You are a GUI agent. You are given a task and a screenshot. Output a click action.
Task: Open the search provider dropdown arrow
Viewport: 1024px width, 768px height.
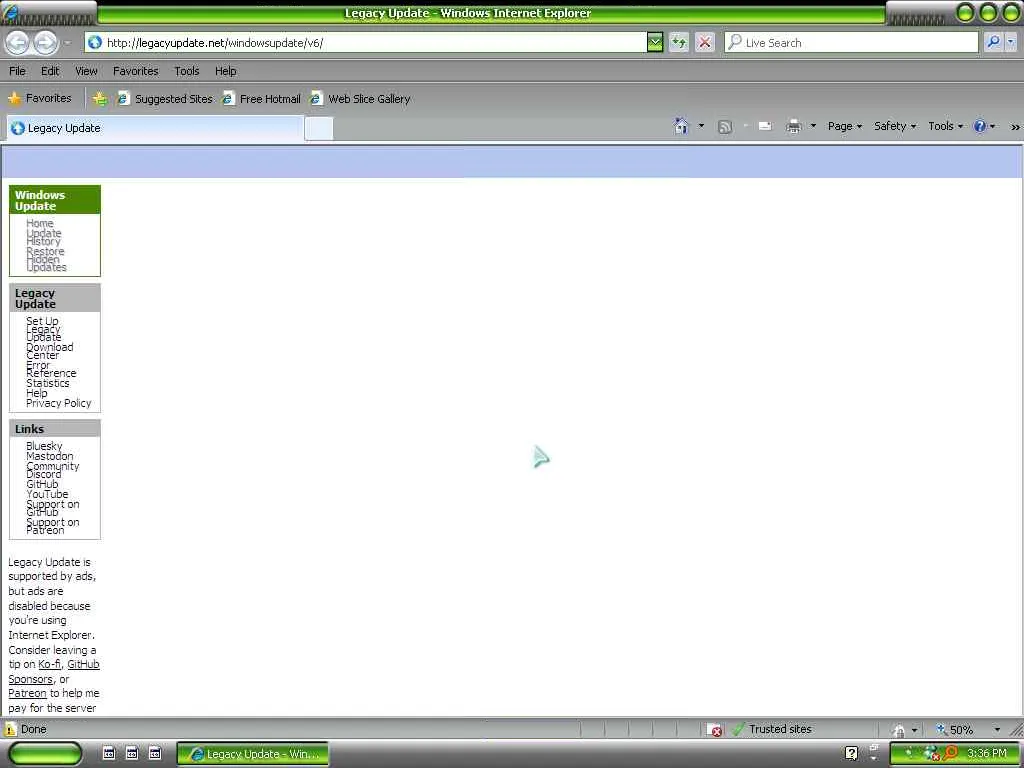[x=1010, y=42]
